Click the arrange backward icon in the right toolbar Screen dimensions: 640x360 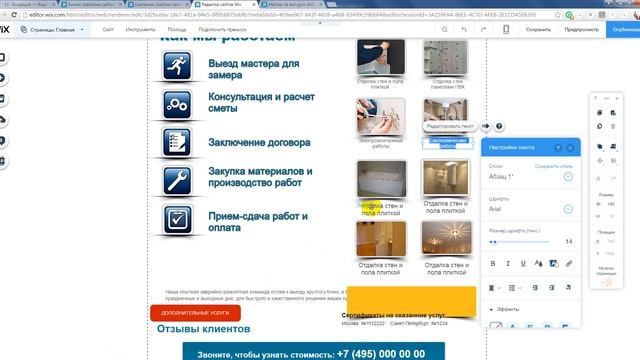click(613, 146)
